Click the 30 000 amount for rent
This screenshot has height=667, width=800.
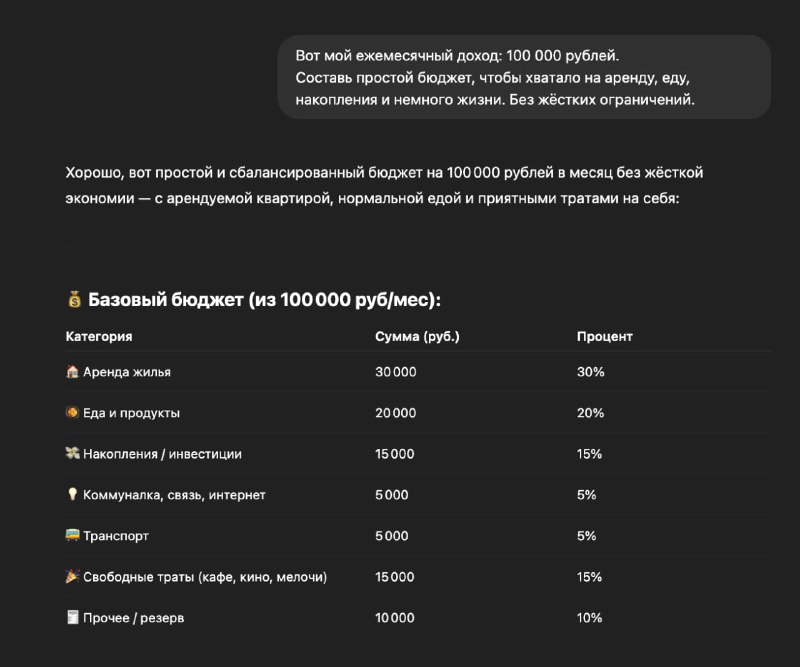pyautogui.click(x=395, y=372)
